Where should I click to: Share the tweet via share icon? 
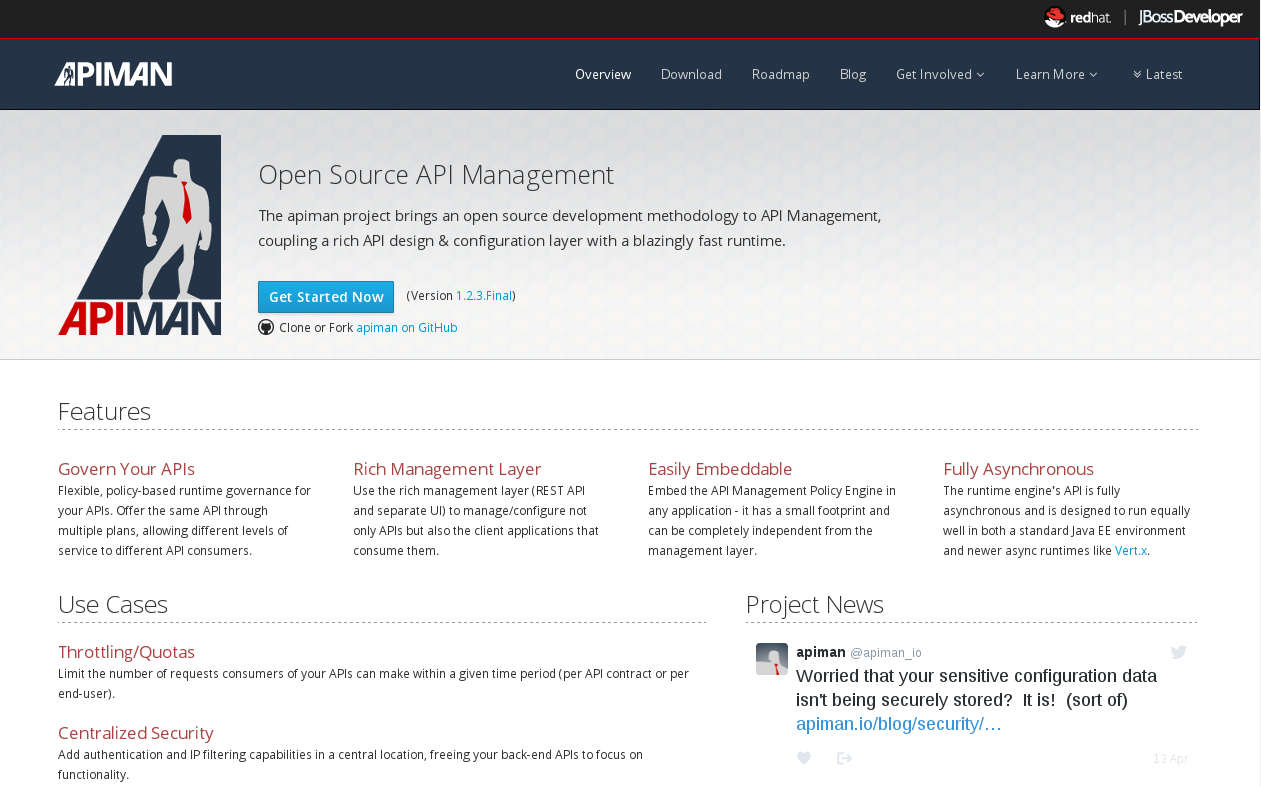[844, 758]
